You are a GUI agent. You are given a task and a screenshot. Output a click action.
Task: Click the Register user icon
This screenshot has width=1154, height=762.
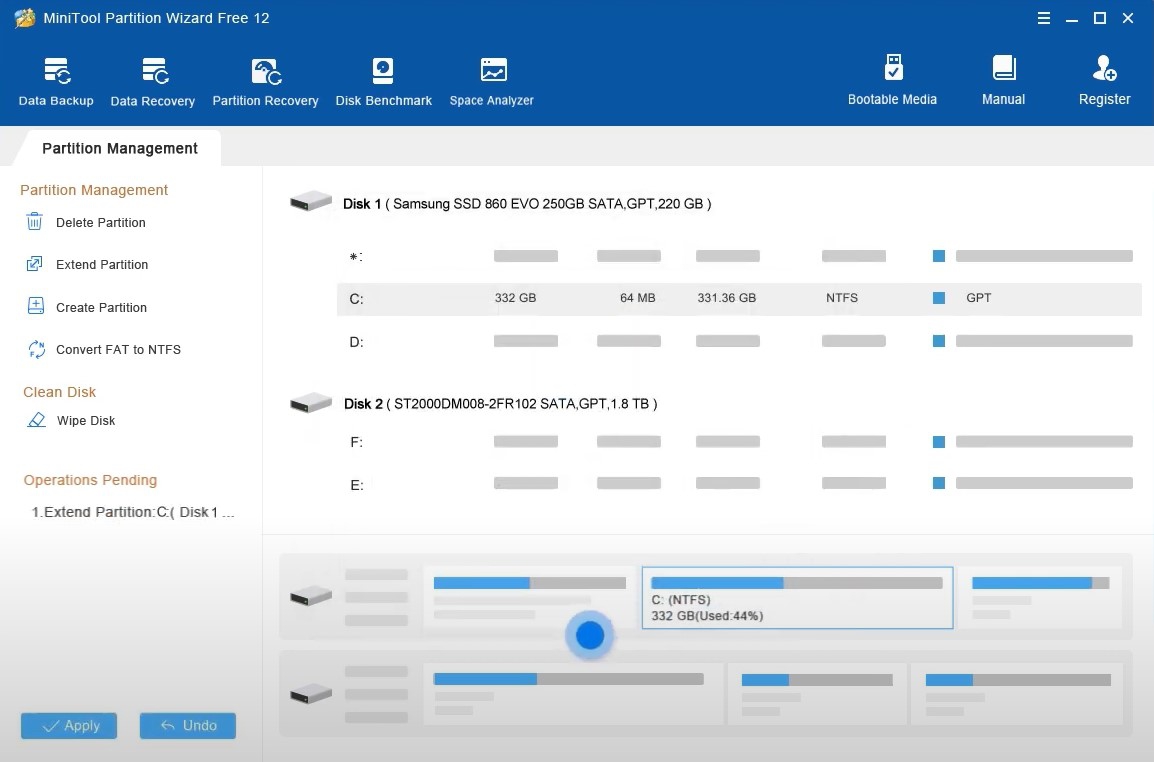click(x=1104, y=80)
